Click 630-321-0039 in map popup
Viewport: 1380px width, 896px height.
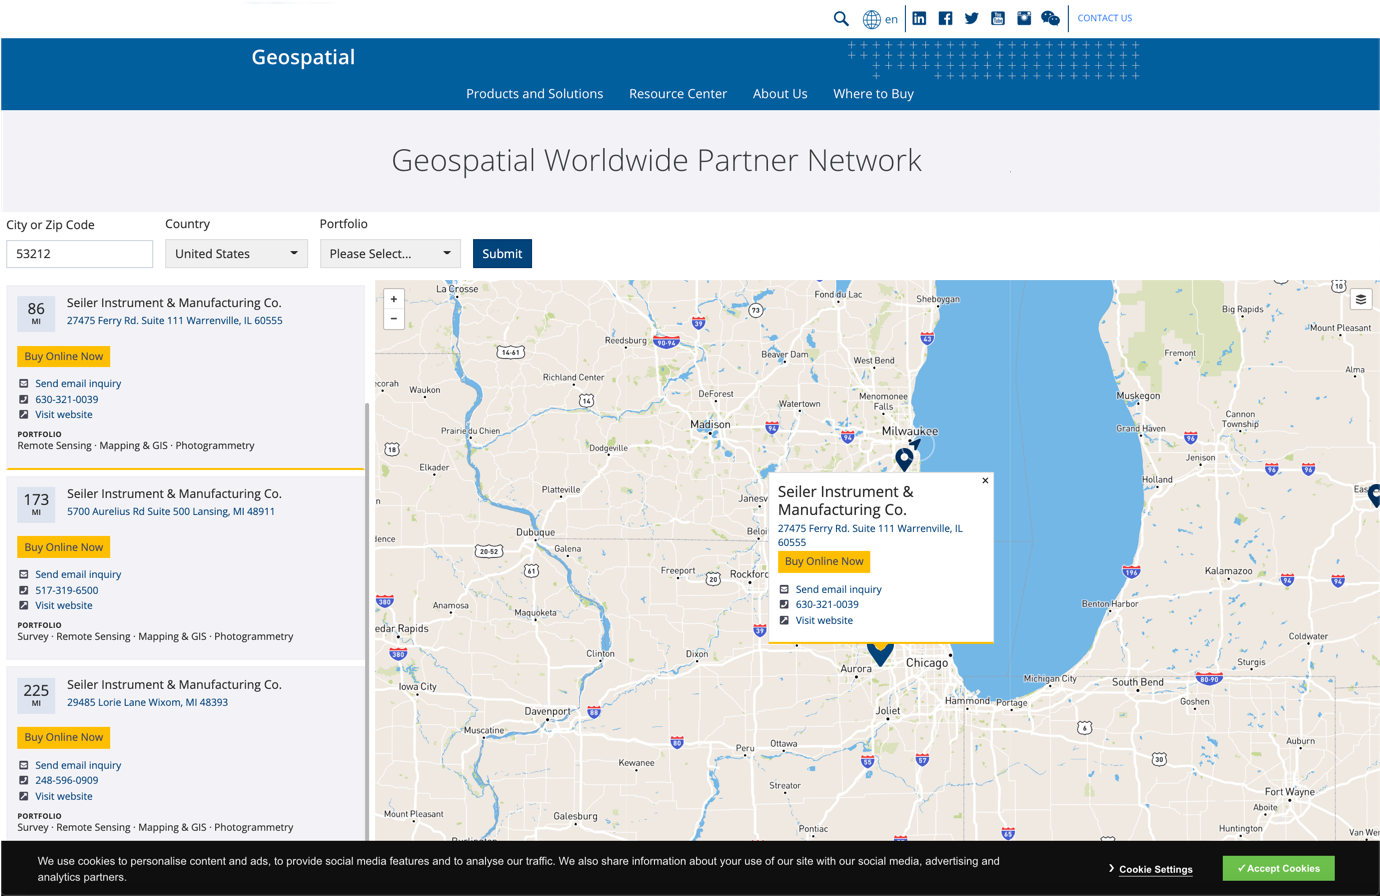pyautogui.click(x=827, y=604)
